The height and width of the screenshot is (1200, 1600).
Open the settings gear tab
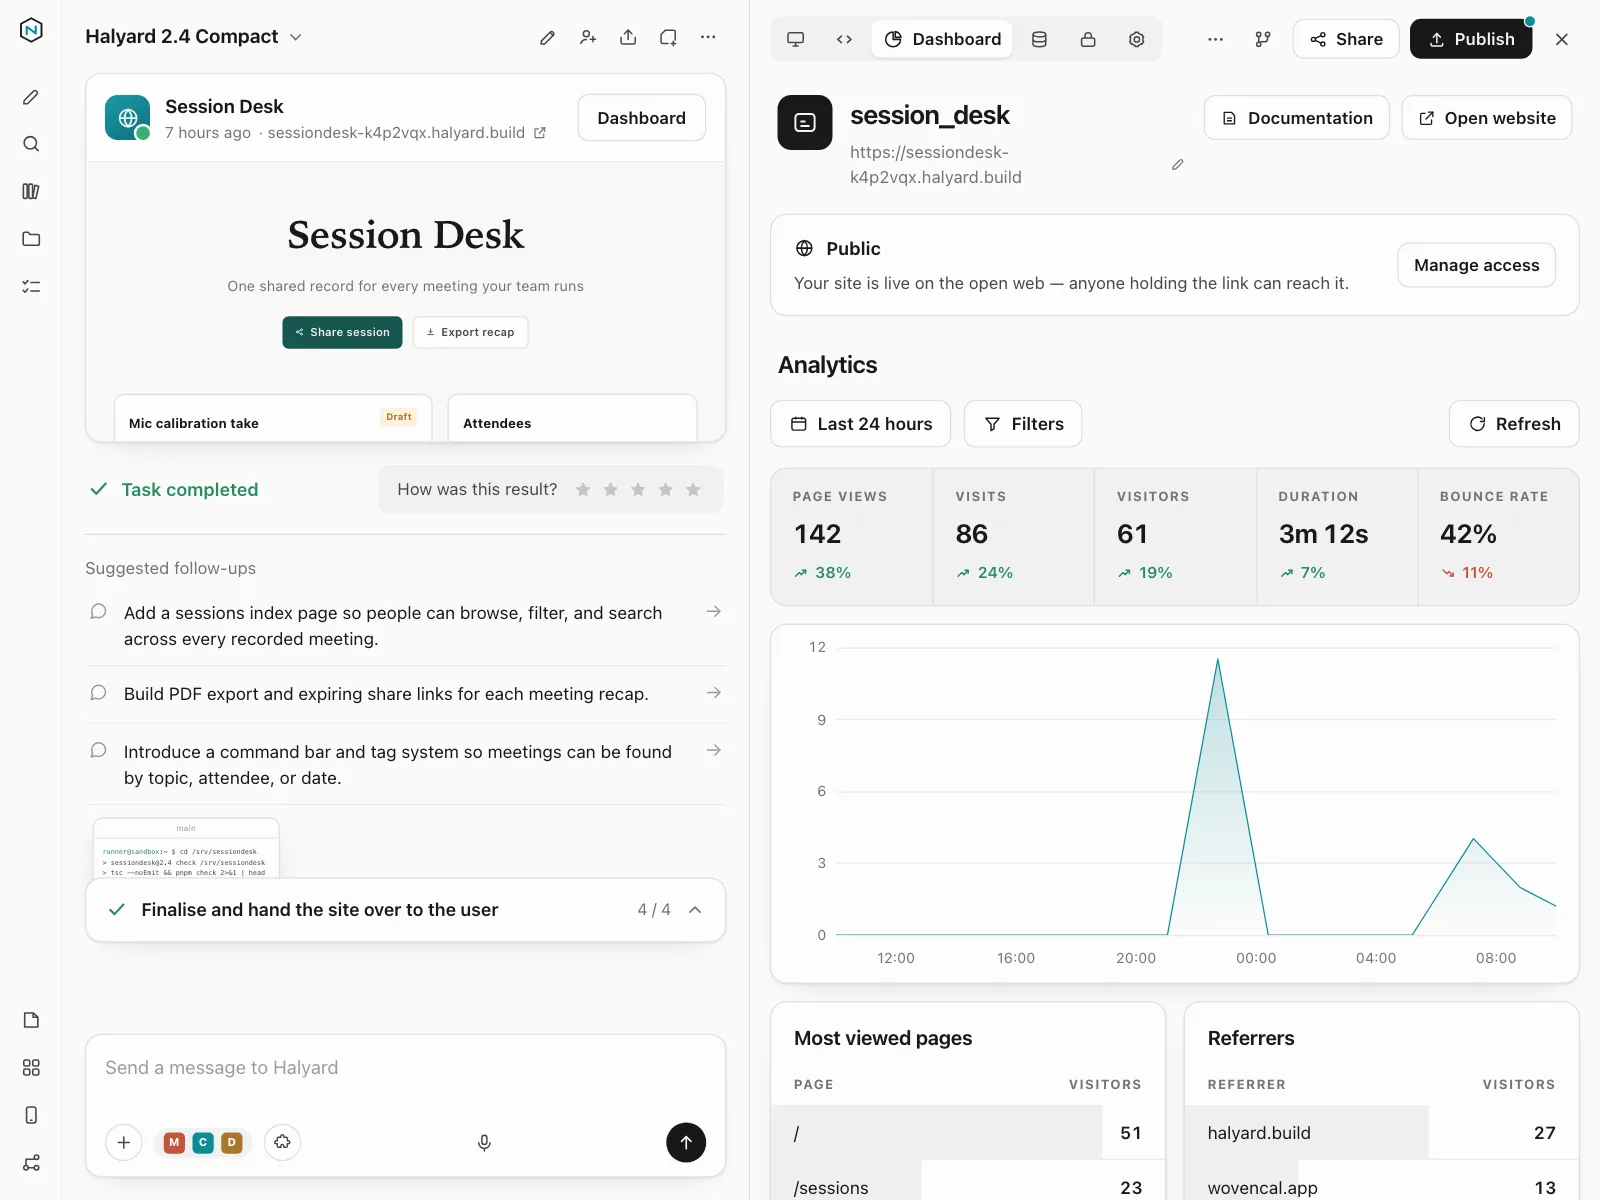coord(1136,39)
